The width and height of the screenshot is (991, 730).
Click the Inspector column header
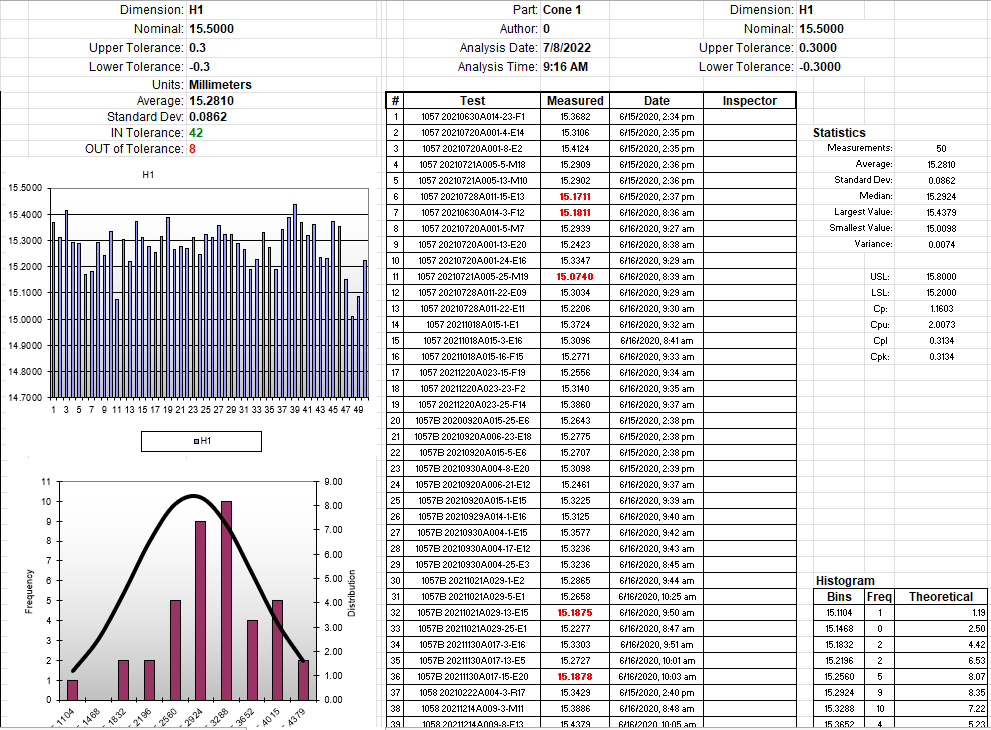coord(750,100)
